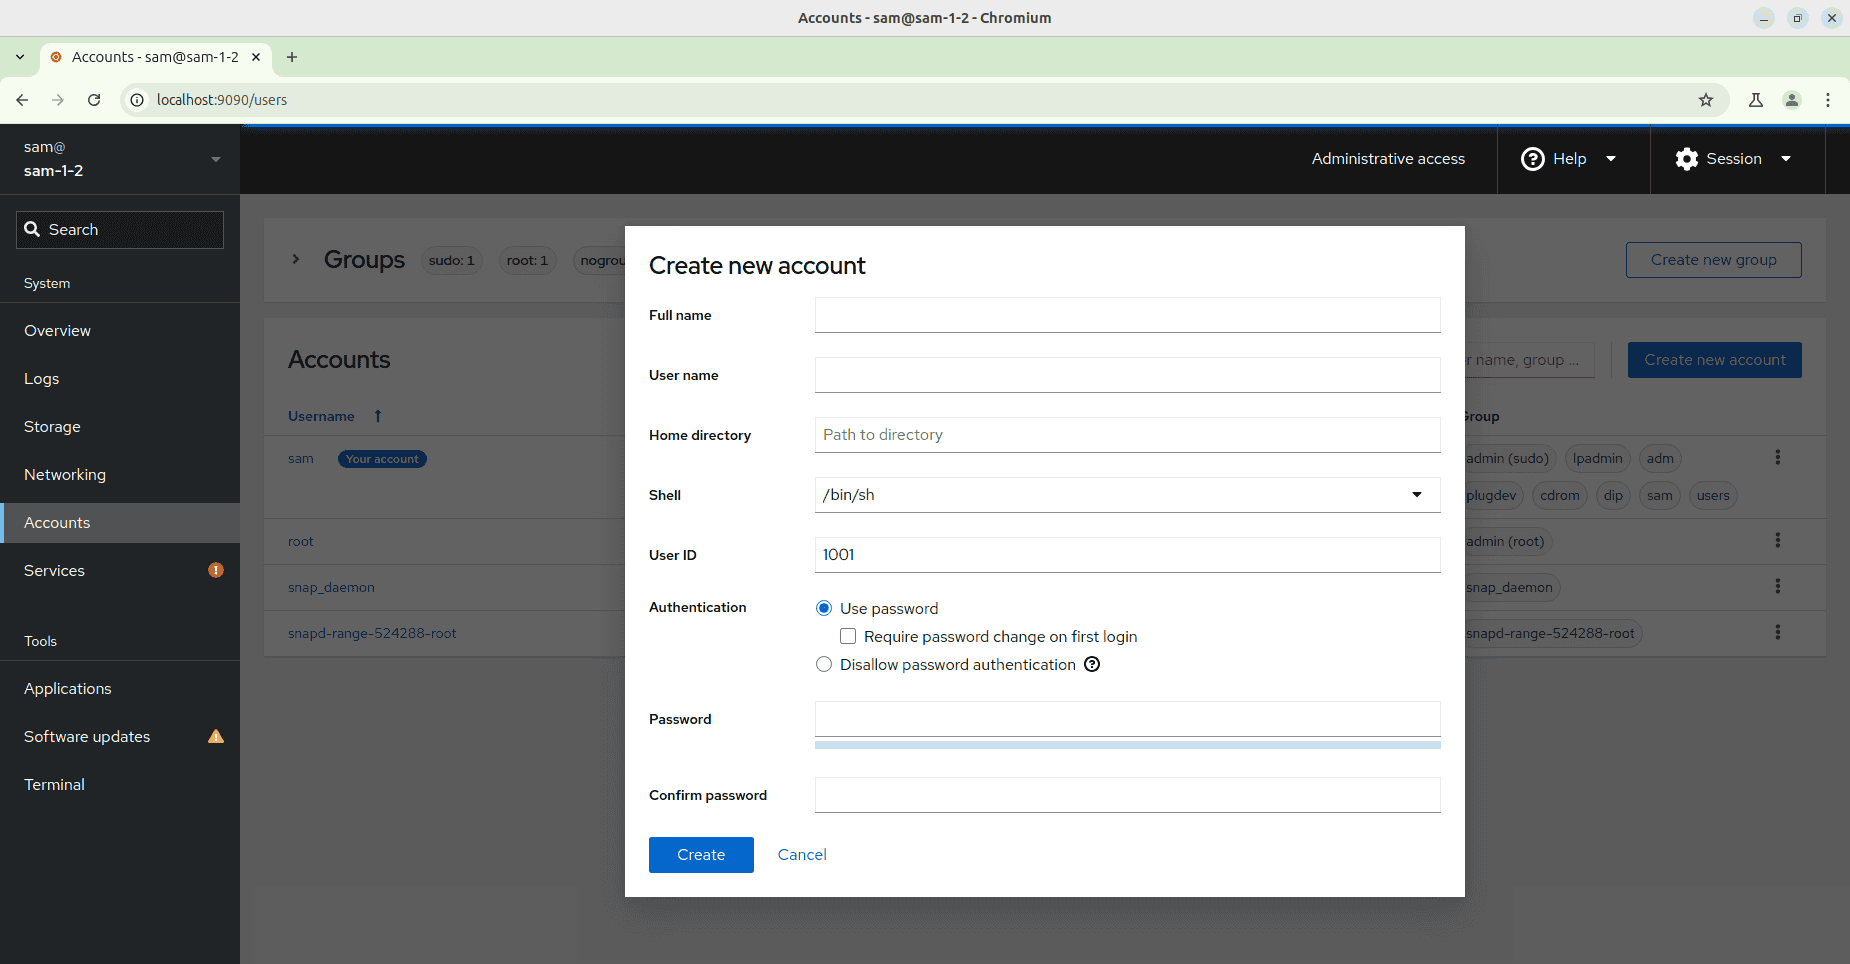Click the Software updates warning triangle
Screen dimensions: 1850x964
[x=216, y=736]
